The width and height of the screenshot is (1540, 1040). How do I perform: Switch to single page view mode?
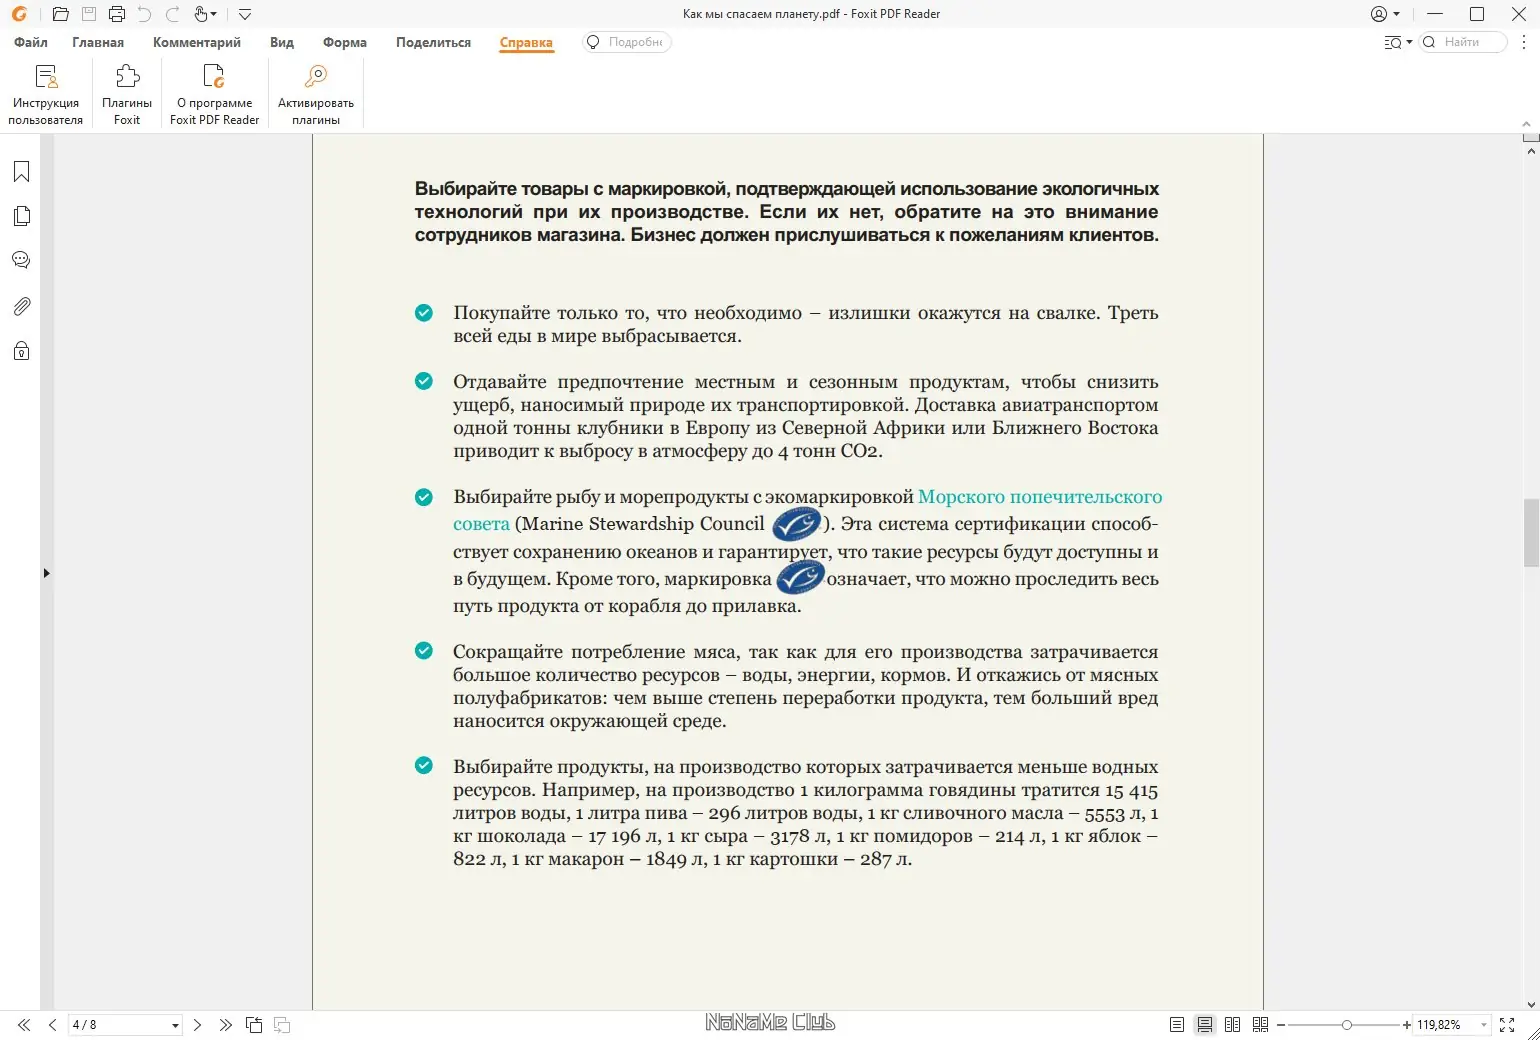(x=1177, y=1025)
